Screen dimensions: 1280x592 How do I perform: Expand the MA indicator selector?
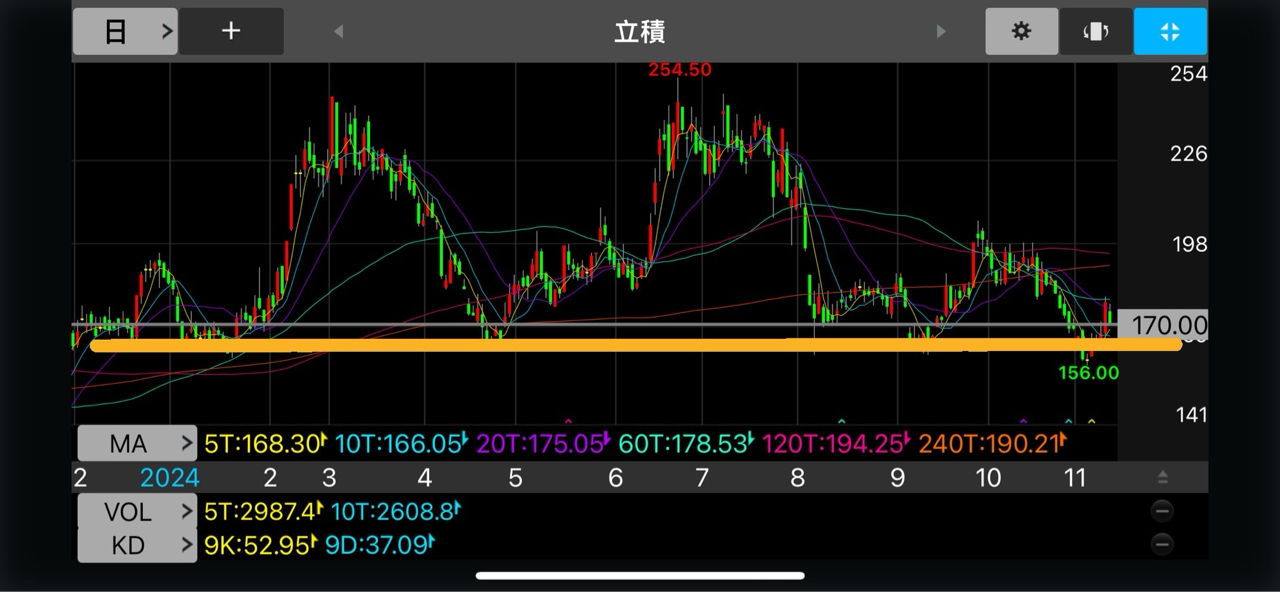click(x=138, y=443)
